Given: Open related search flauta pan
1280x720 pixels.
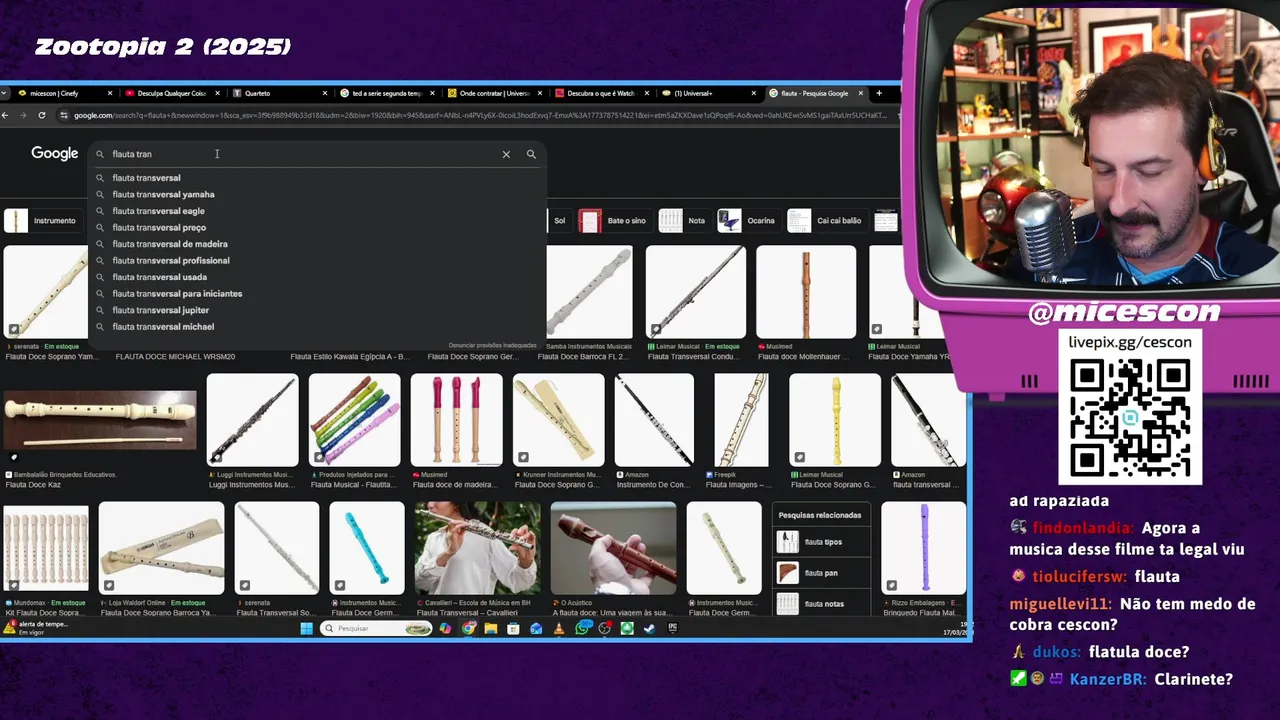Looking at the screenshot, I should (x=822, y=573).
